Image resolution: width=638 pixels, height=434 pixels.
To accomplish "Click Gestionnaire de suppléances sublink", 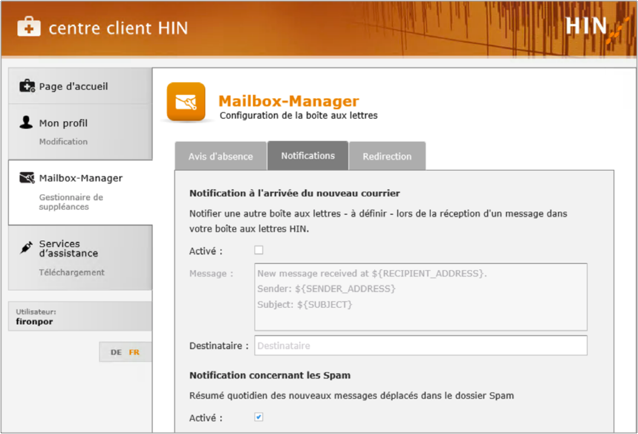I will (x=71, y=202).
